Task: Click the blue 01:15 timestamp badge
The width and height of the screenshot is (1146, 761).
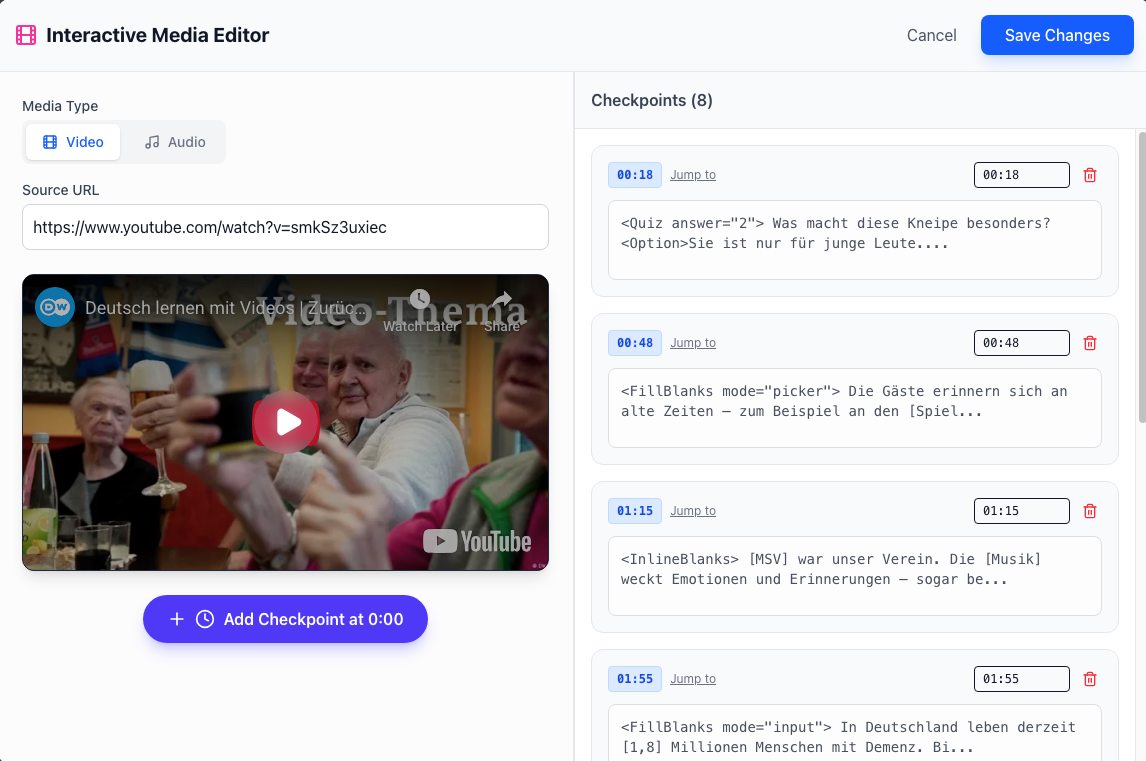Action: pyautogui.click(x=634, y=511)
